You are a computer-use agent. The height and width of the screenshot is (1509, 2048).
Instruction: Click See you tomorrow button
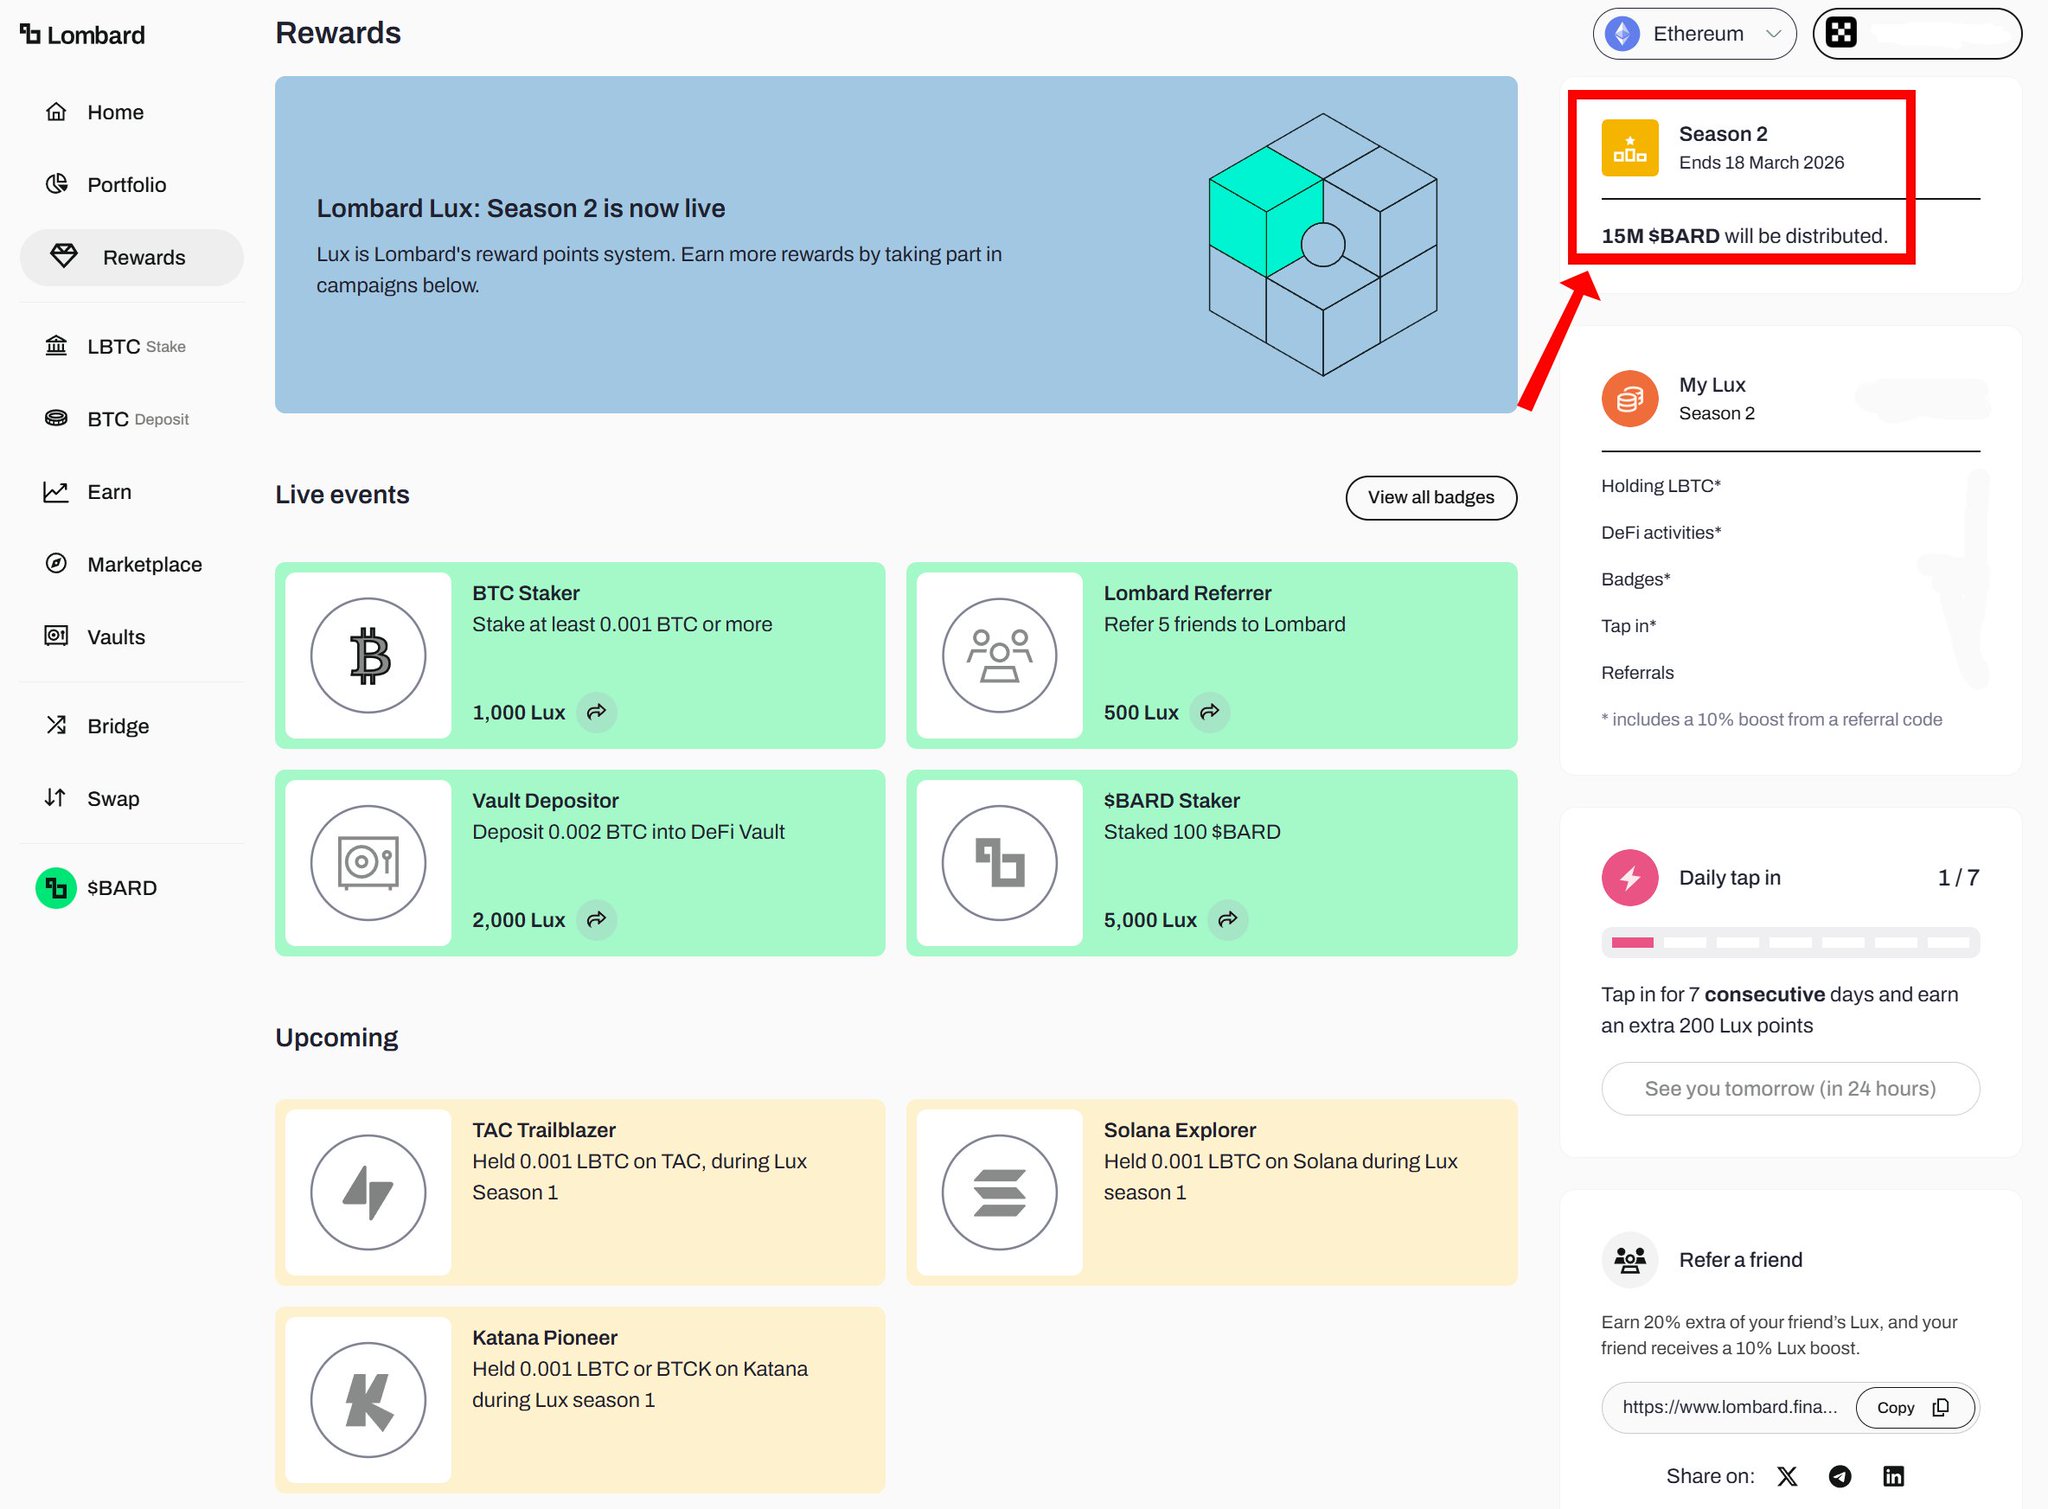point(1789,1089)
